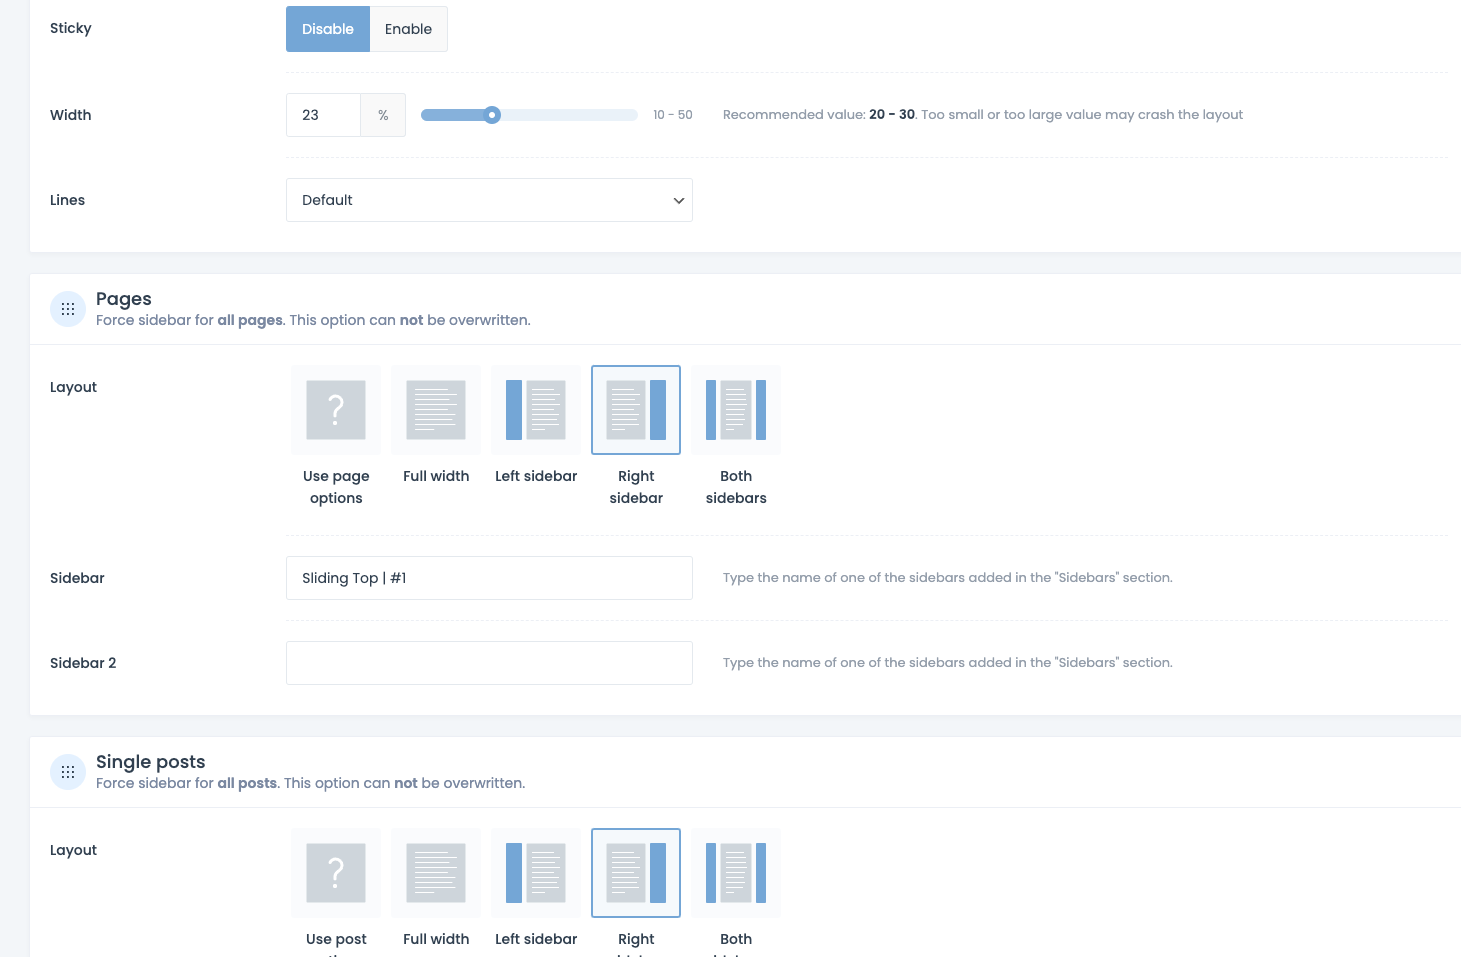The height and width of the screenshot is (957, 1461).
Task: Click the Width option label
Action: 71,115
